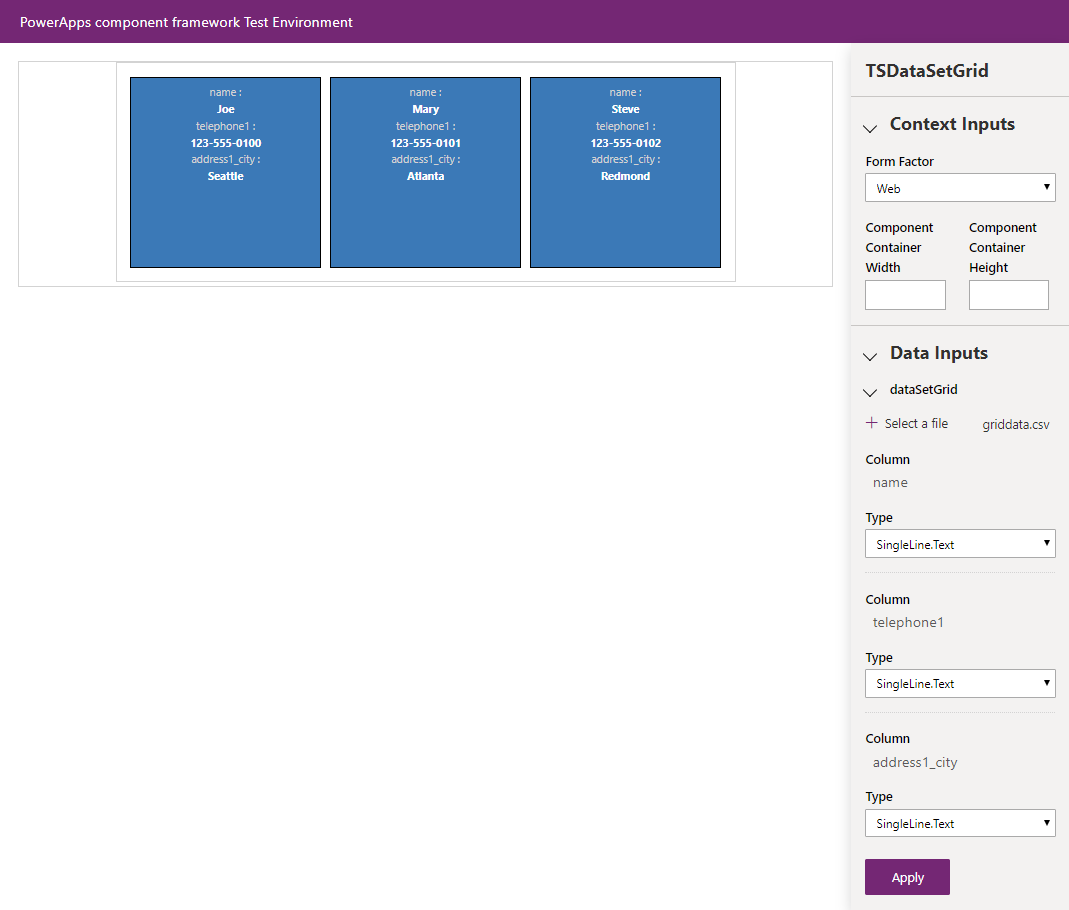Click the plus icon beside Select a file
The image size is (1069, 910).
click(x=870, y=422)
